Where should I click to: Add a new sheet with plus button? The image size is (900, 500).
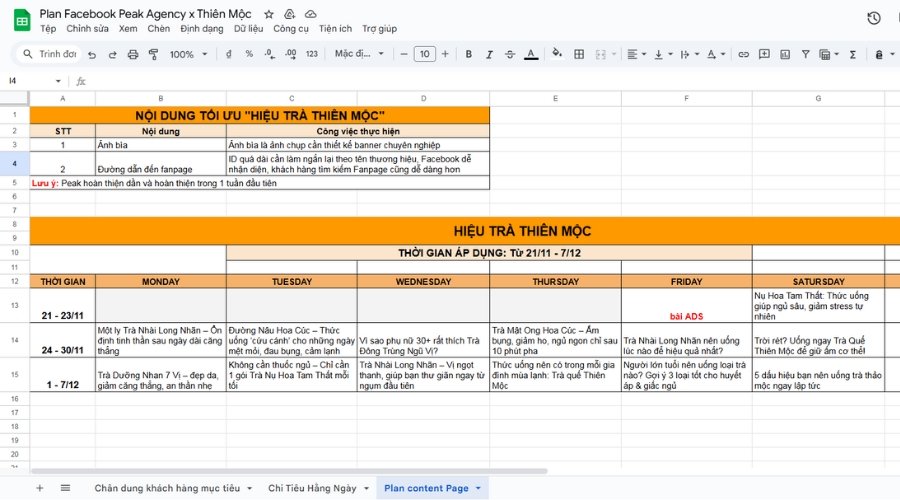pos(40,488)
